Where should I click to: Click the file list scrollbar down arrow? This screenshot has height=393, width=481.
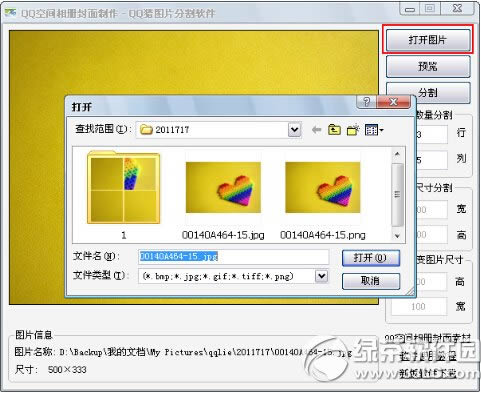click(397, 236)
